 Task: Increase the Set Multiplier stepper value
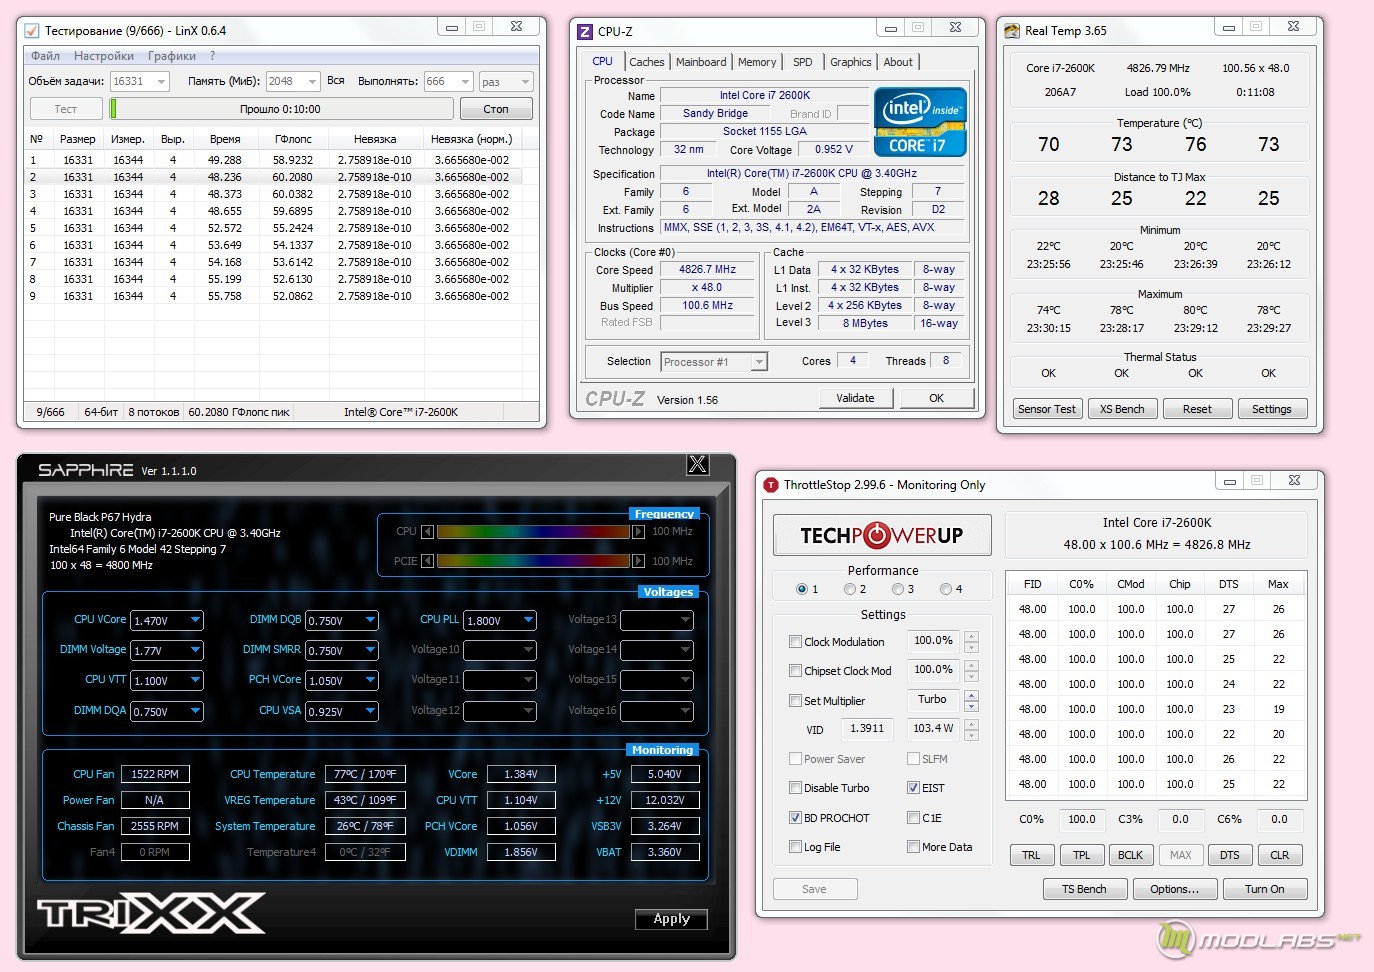tap(971, 695)
